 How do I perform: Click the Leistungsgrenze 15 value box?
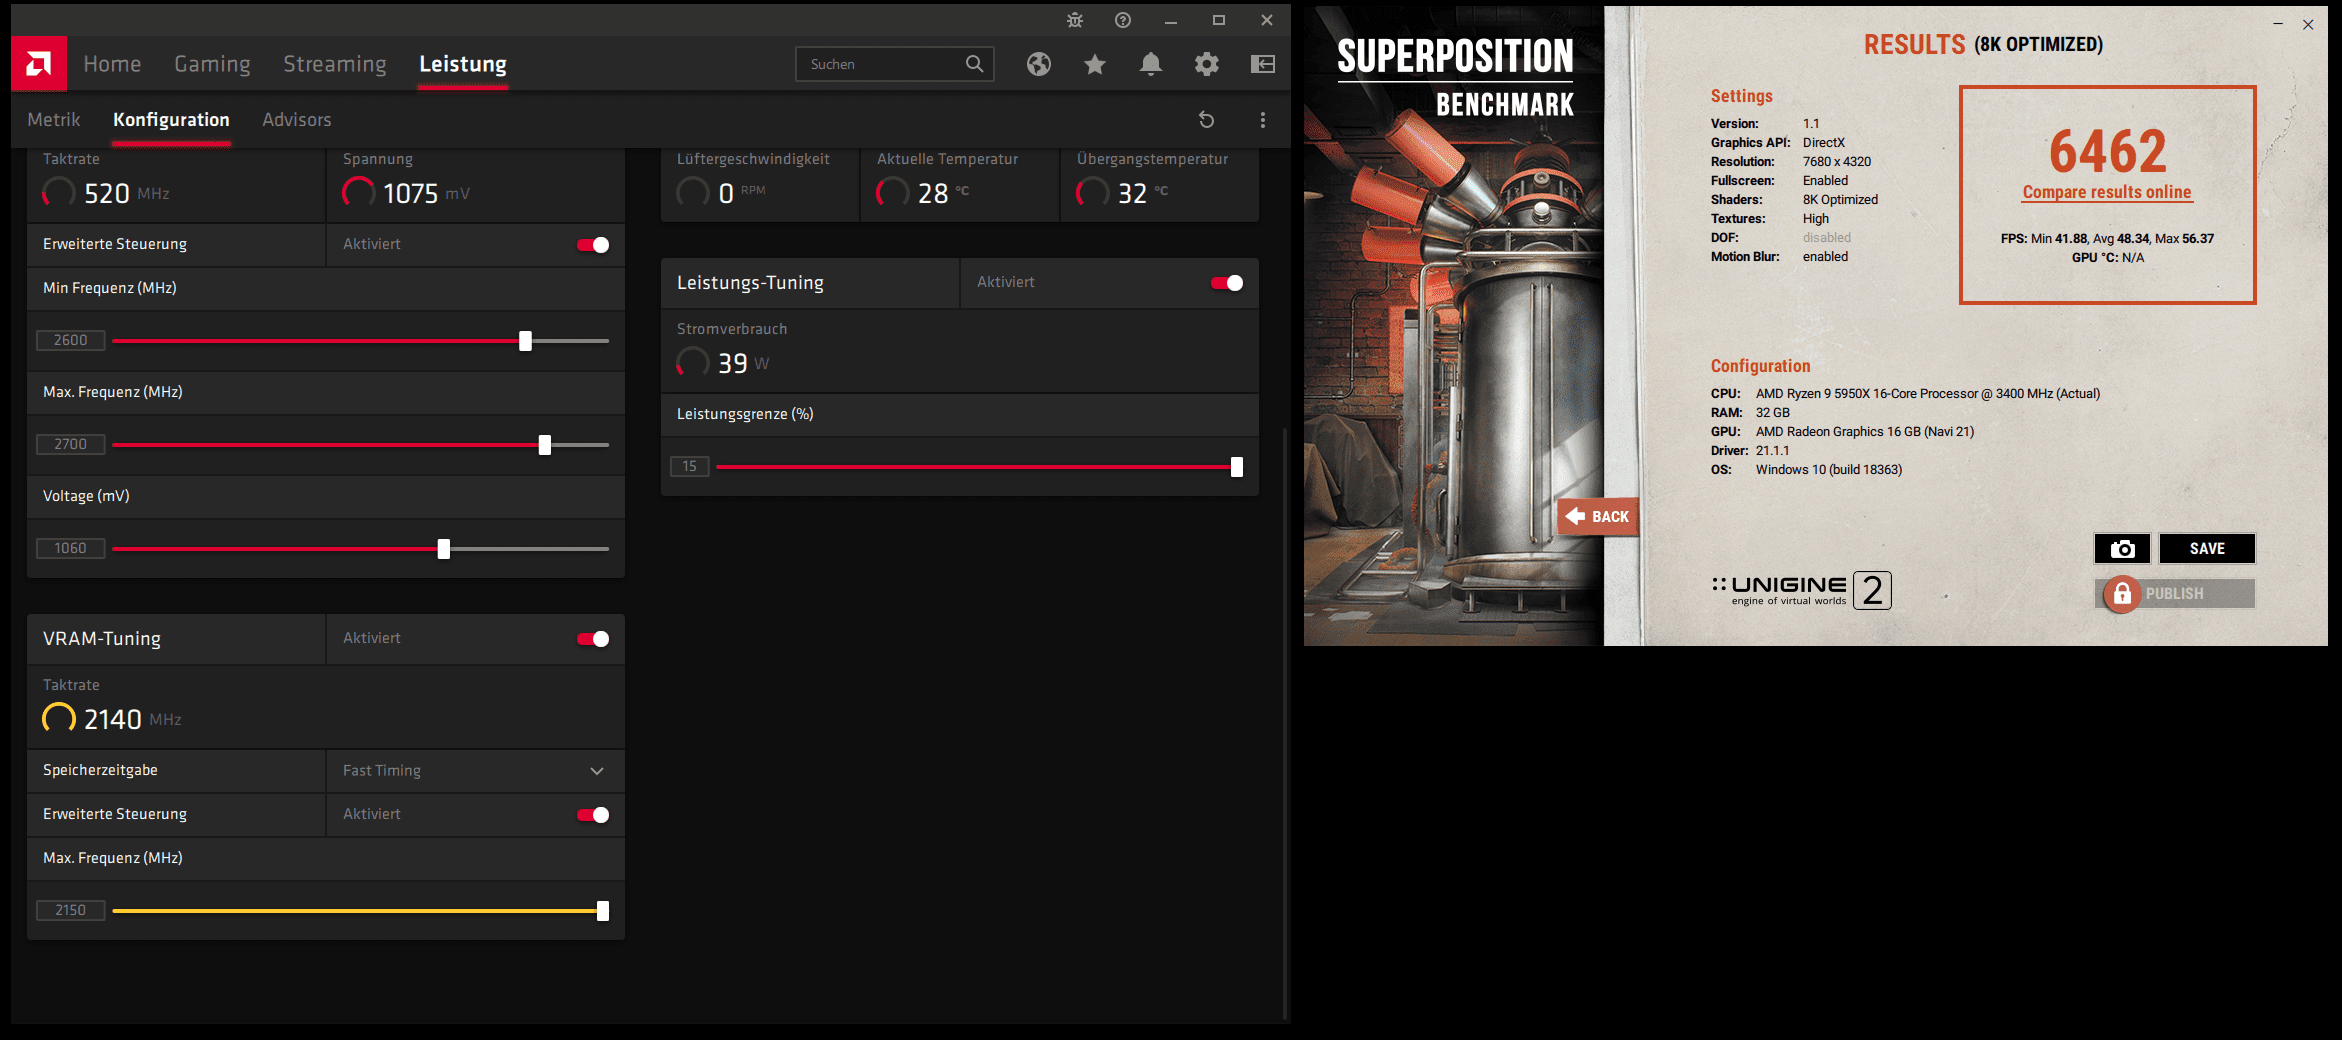(690, 466)
